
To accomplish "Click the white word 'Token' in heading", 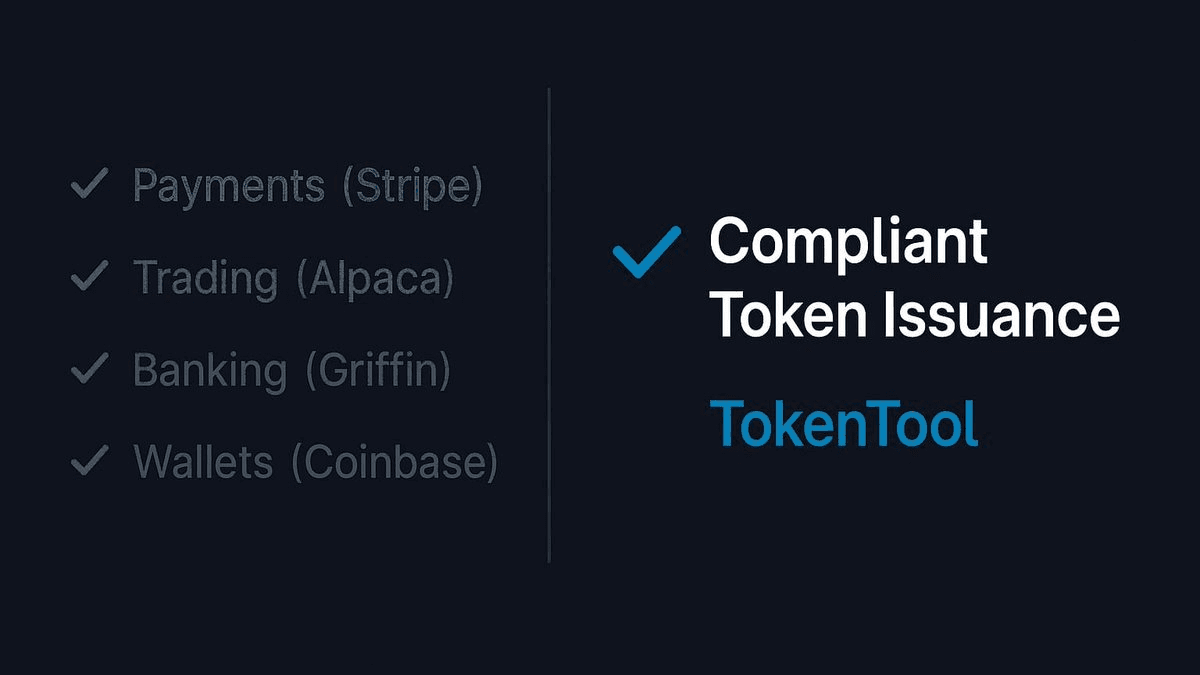I will tap(787, 314).
